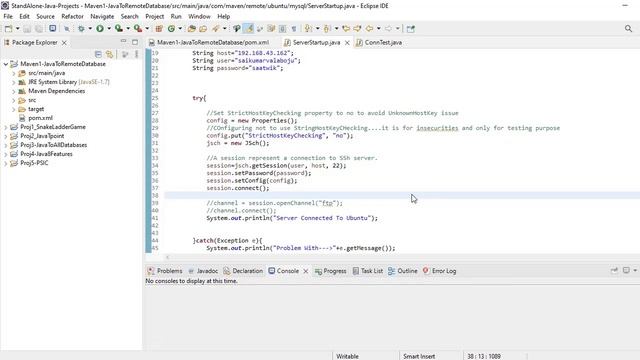Click the Open Type toolbar icon

[x=191, y=29]
